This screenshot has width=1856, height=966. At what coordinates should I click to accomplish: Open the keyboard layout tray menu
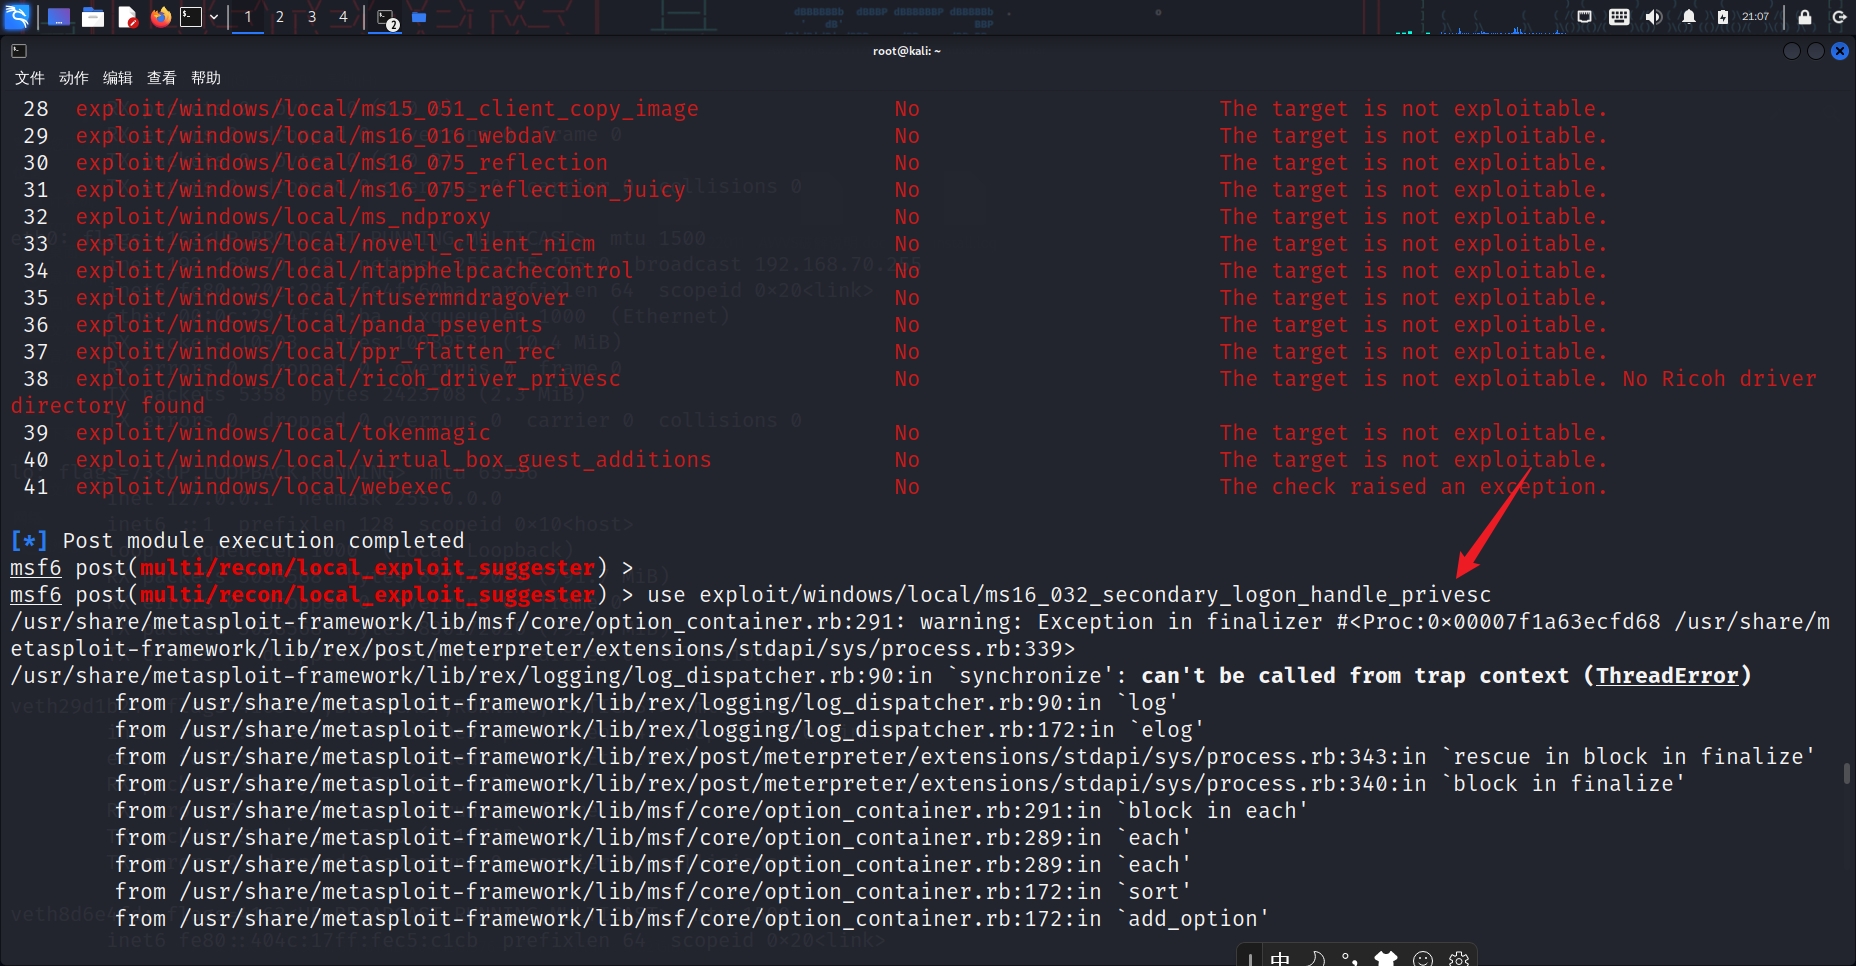point(1619,17)
